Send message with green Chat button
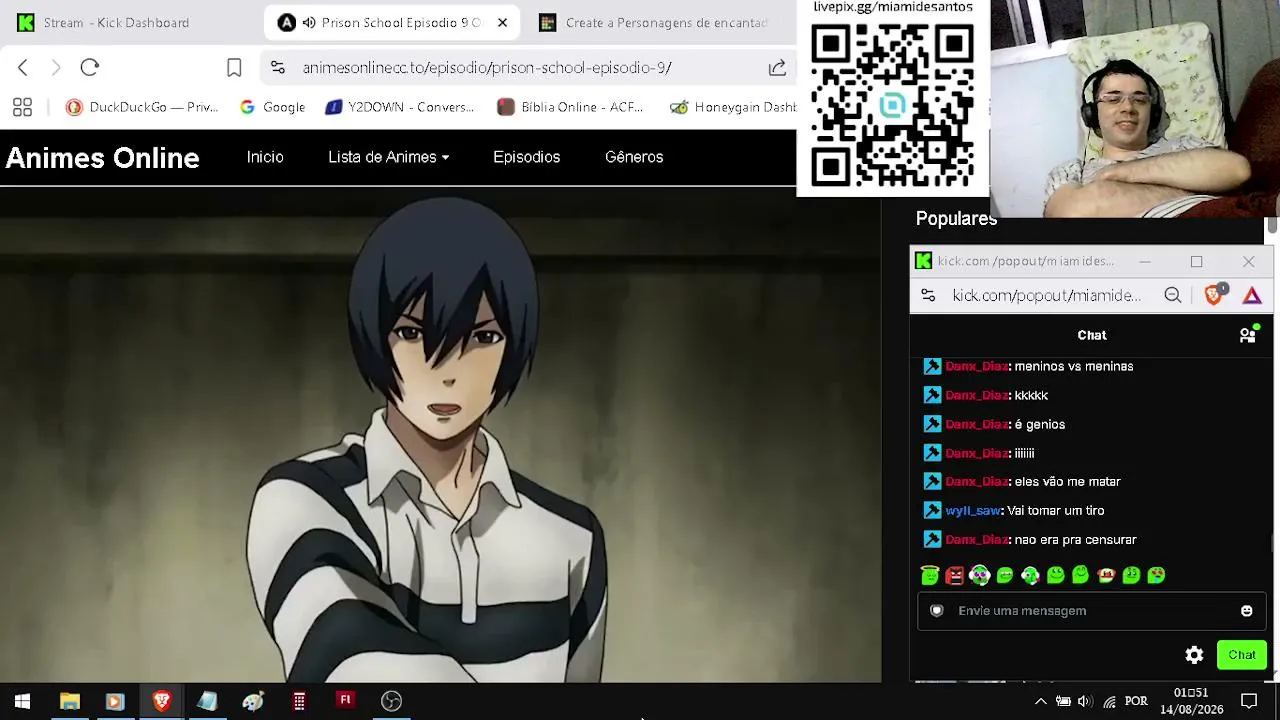The image size is (1280, 720). 1242,655
